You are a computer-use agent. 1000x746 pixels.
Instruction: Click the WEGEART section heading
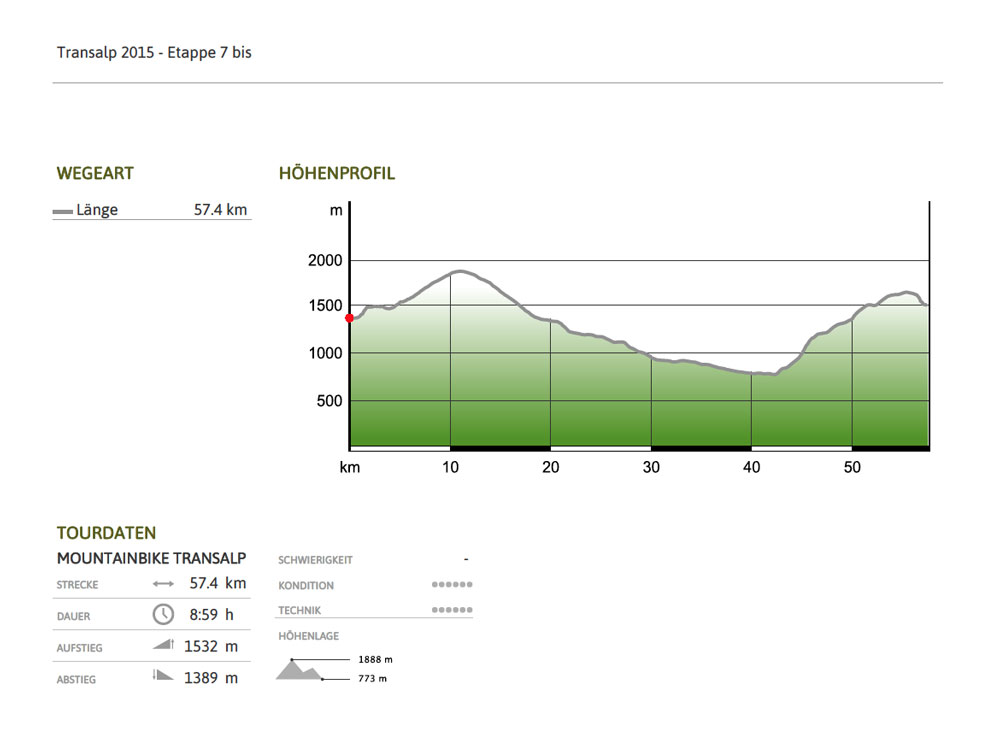pyautogui.click(x=95, y=173)
